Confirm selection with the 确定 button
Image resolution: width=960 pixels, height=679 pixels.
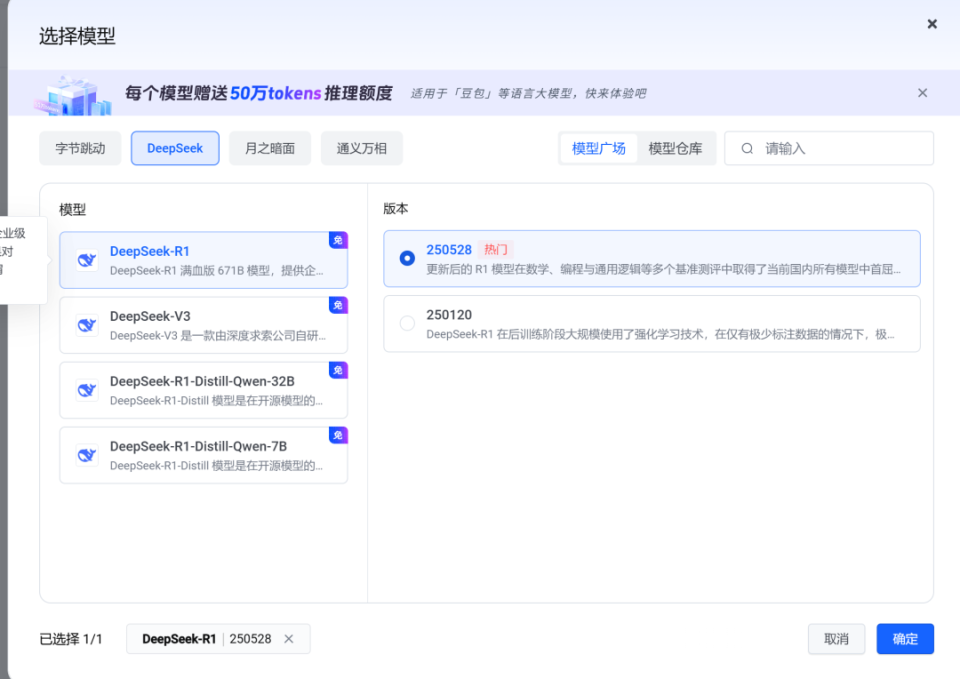pyautogui.click(x=905, y=639)
